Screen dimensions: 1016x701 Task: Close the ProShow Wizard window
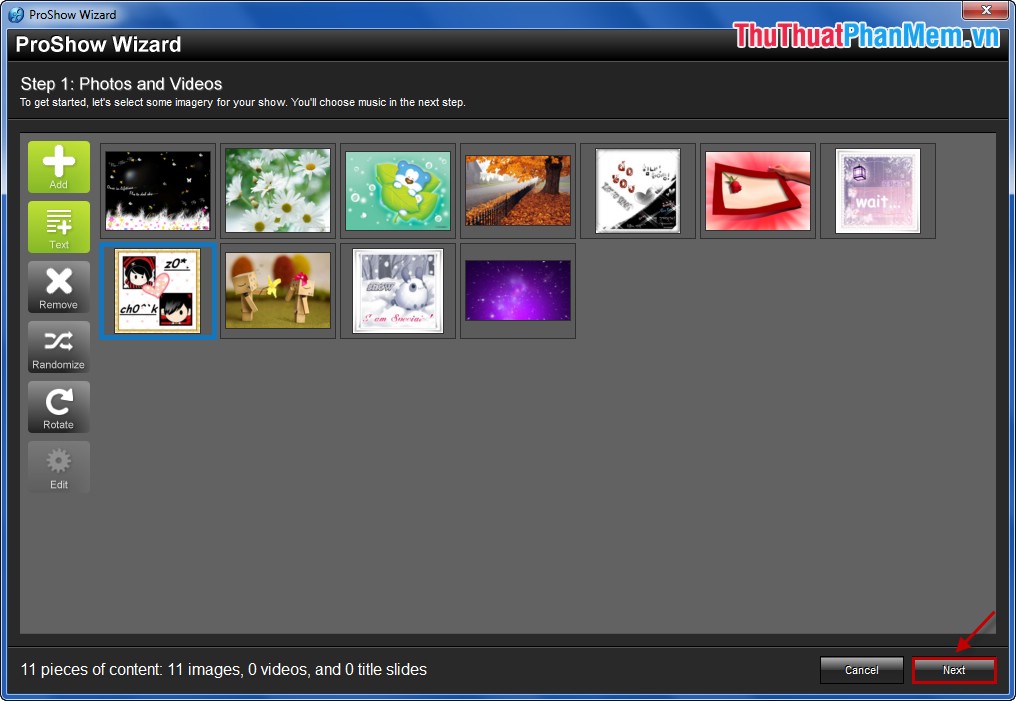tap(985, 11)
